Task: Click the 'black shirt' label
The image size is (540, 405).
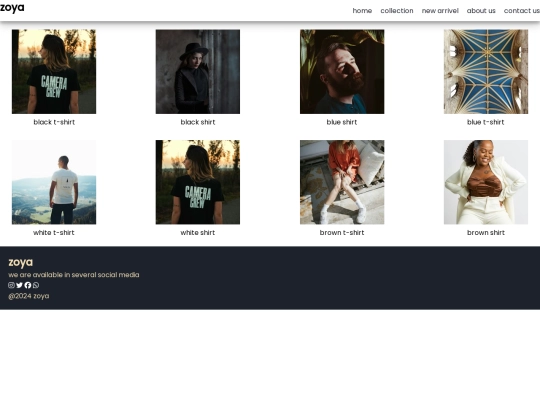Action: click(198, 122)
